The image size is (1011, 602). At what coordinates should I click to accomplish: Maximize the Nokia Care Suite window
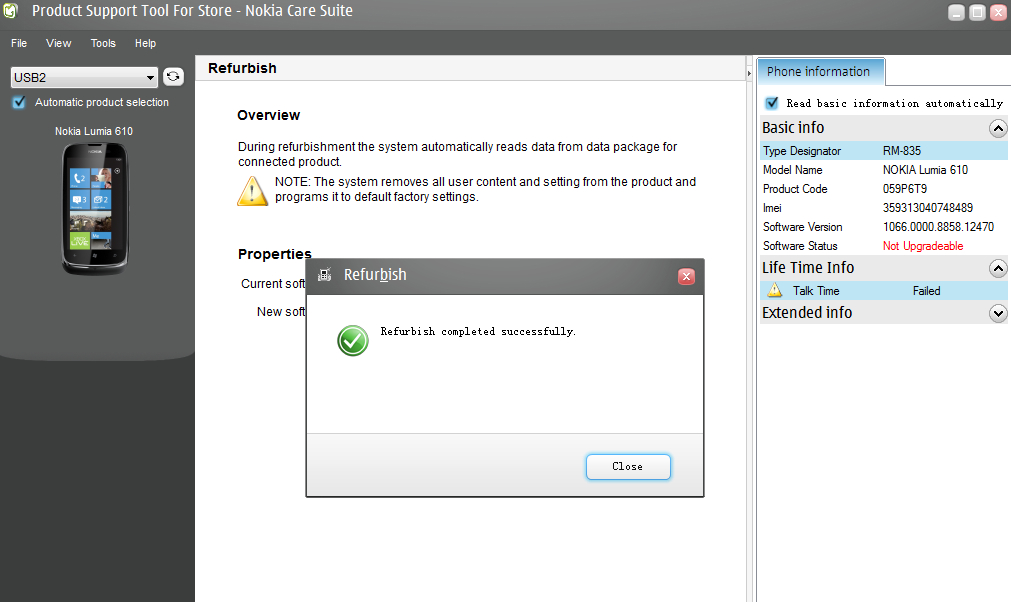pos(977,12)
